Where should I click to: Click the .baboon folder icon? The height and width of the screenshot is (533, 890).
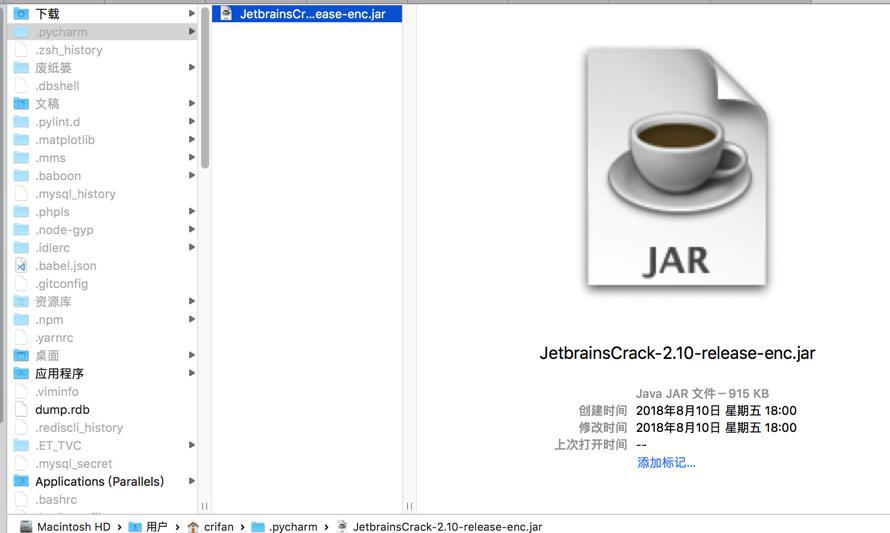tap(21, 175)
